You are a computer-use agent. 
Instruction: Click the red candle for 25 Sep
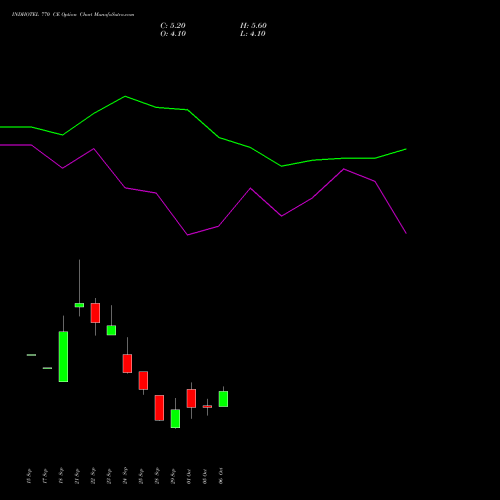click(x=143, y=380)
